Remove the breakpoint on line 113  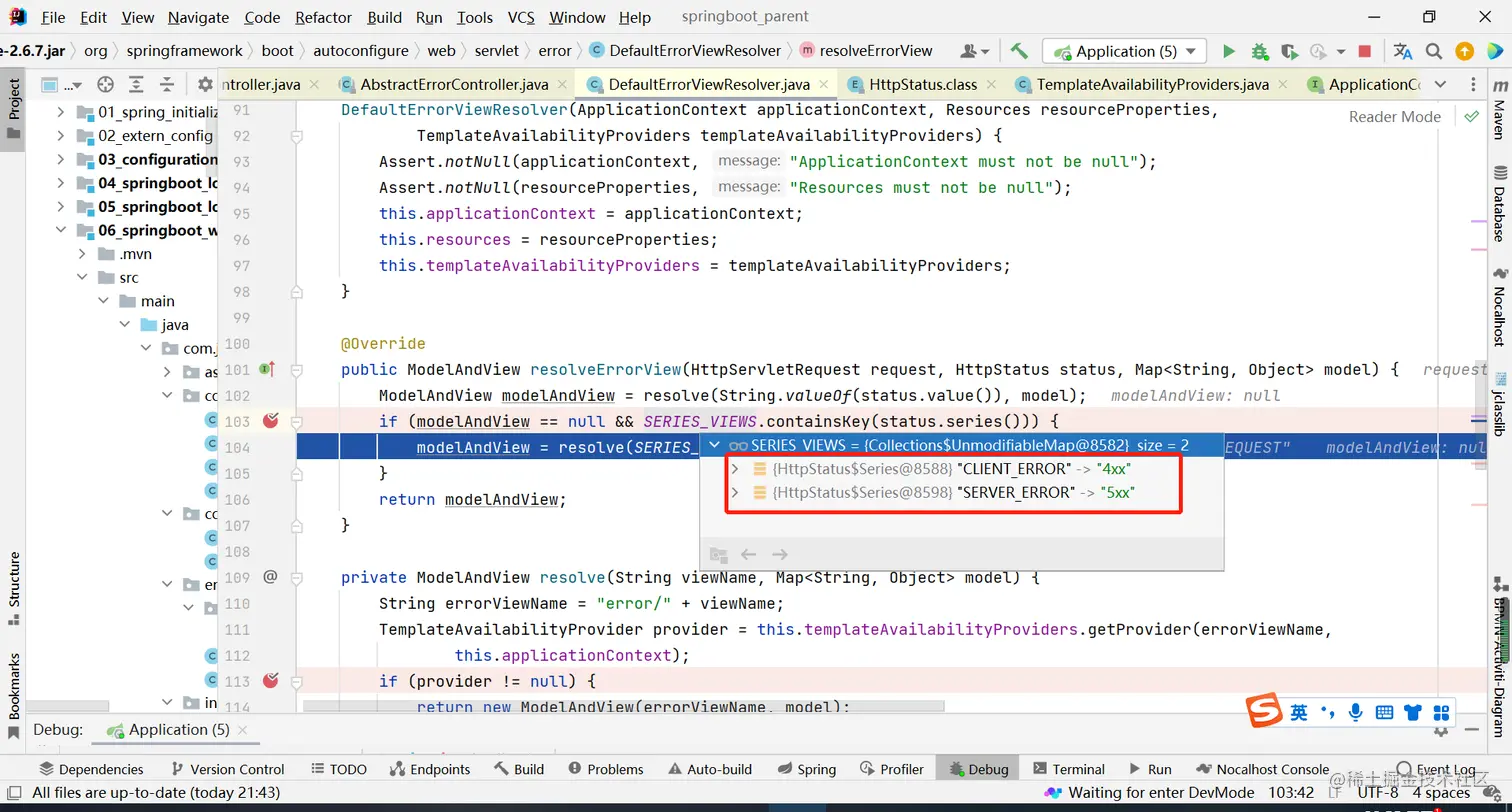270,681
